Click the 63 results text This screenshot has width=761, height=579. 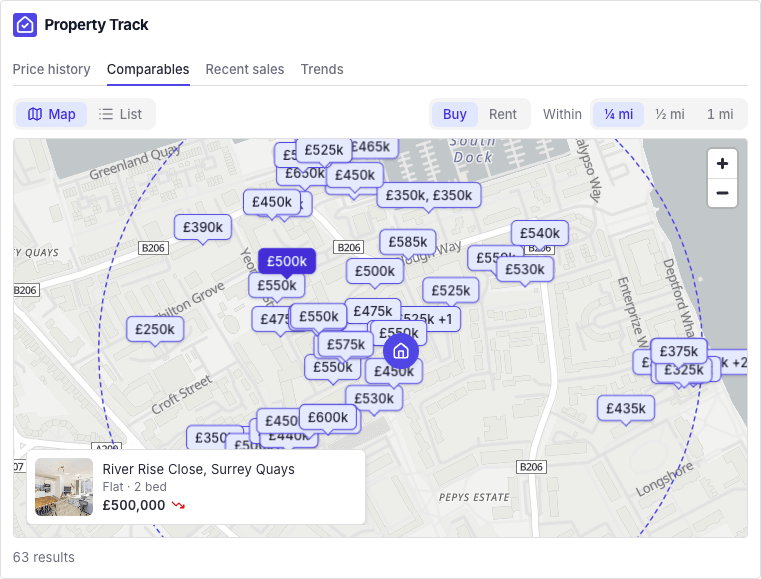click(44, 557)
